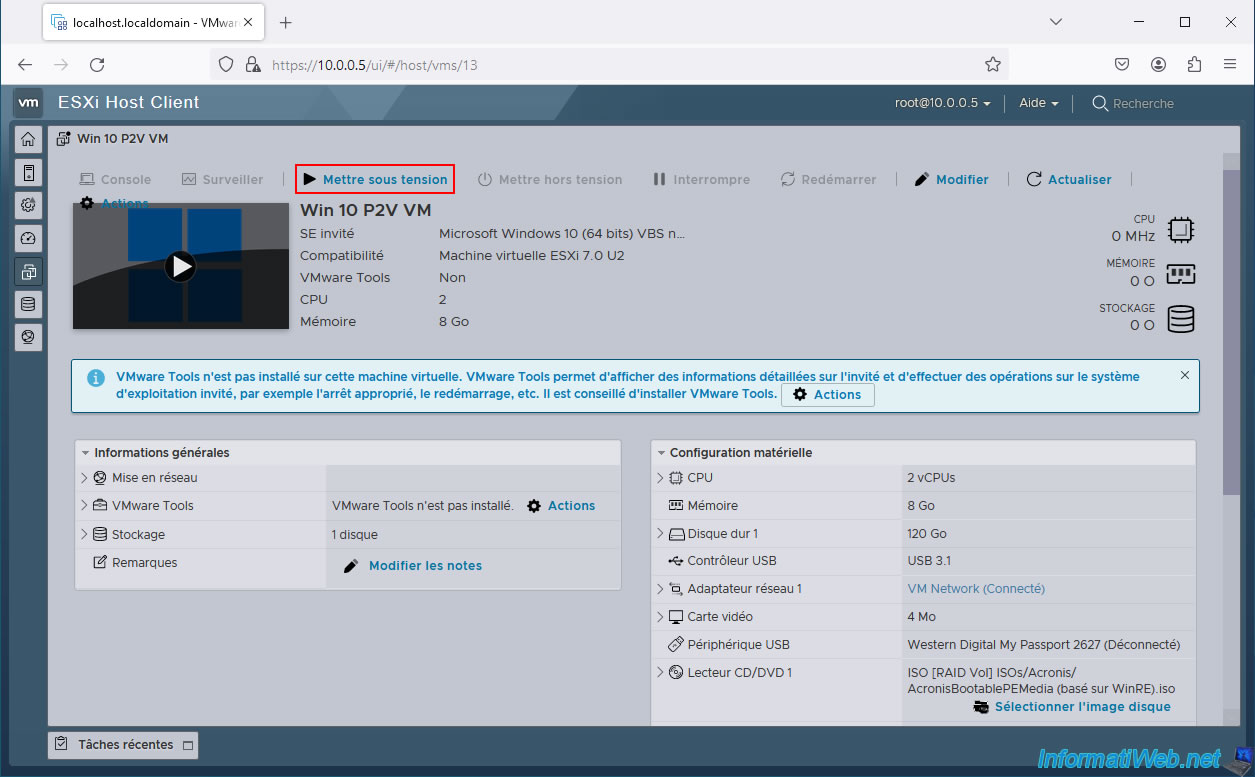
Task: Open the Networking icon in sidebar
Action: coord(28,337)
